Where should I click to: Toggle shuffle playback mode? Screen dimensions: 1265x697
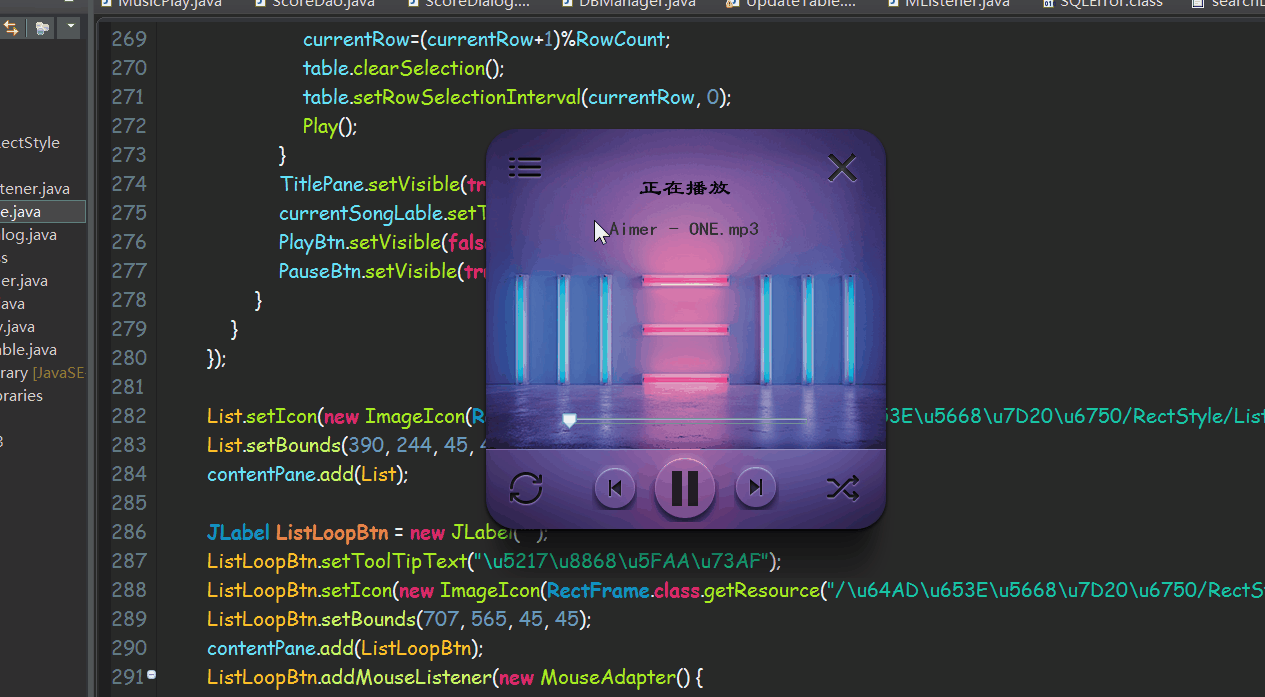coord(842,488)
